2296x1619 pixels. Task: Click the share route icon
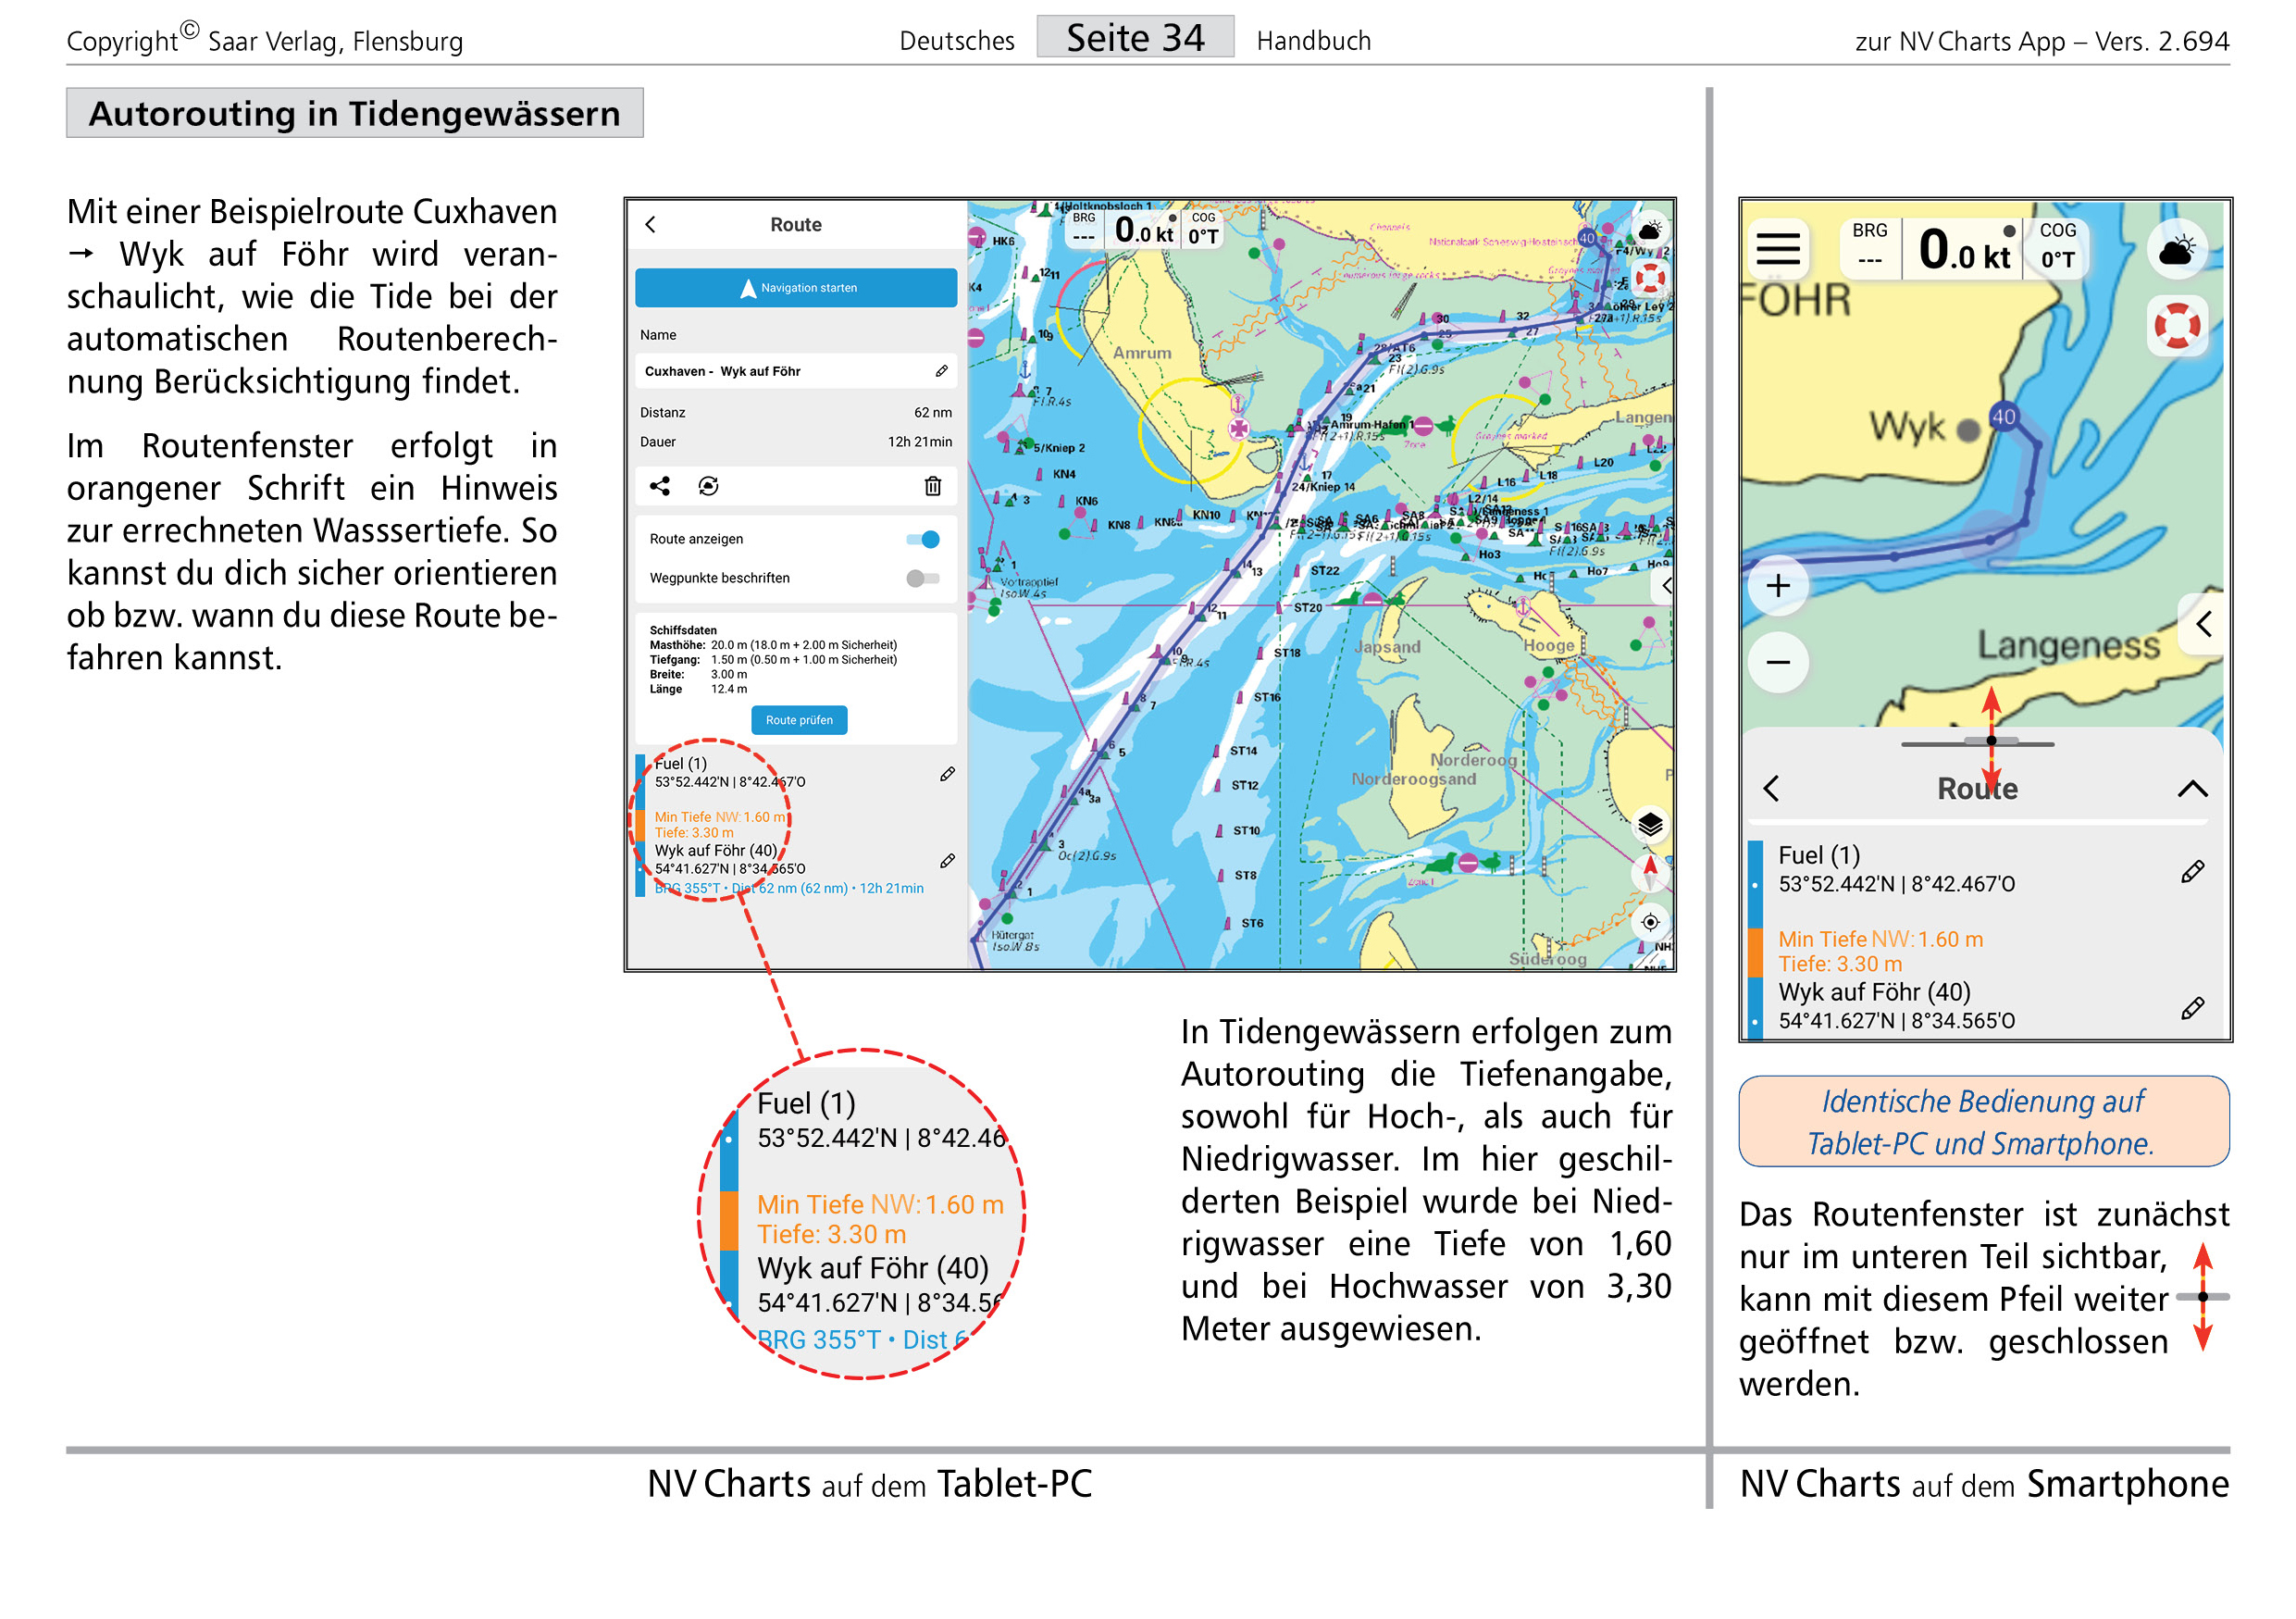(660, 486)
